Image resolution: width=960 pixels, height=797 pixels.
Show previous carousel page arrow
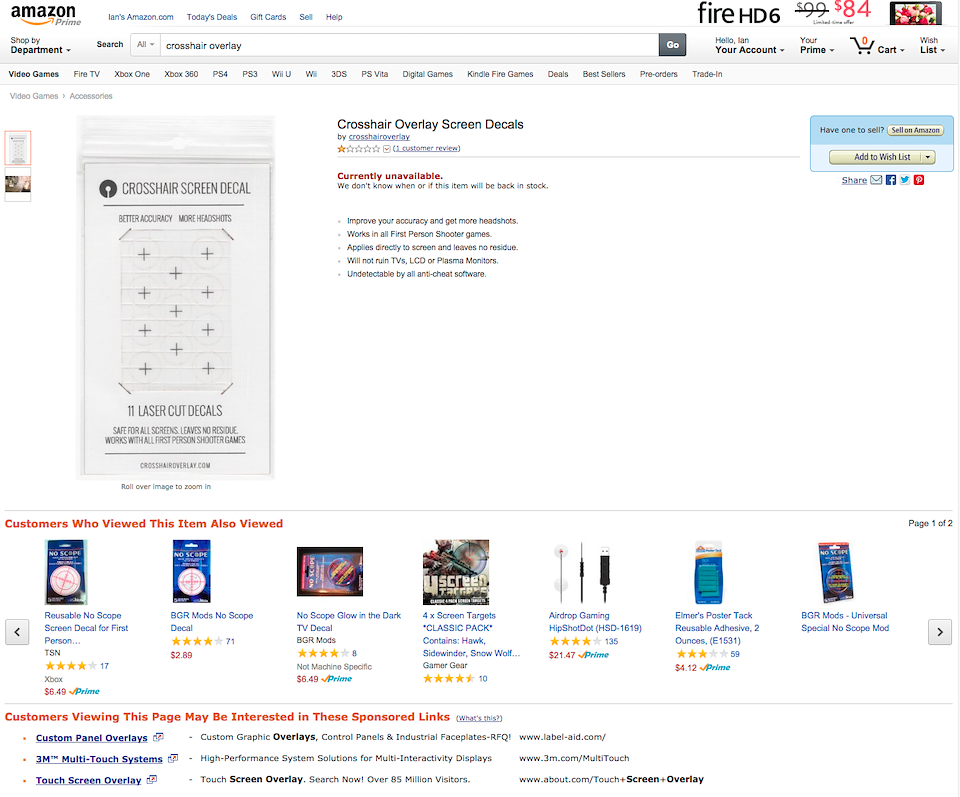click(x=17, y=632)
